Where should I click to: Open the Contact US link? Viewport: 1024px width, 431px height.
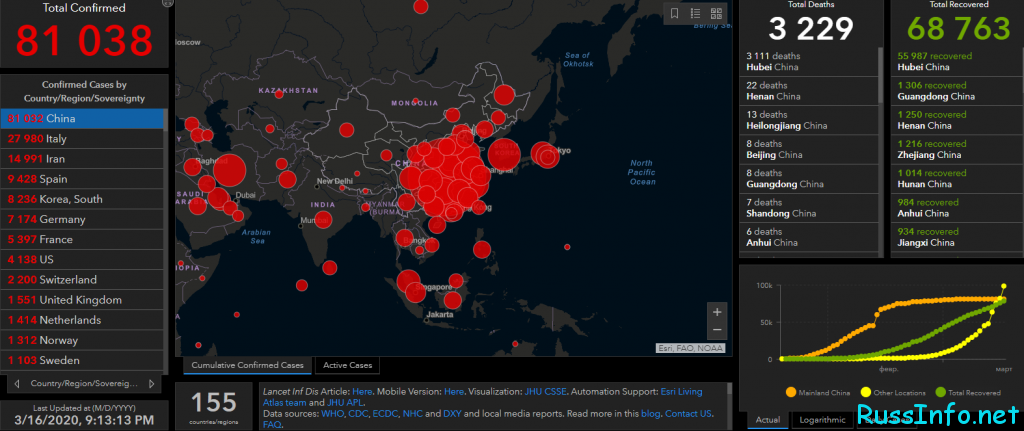(x=688, y=414)
